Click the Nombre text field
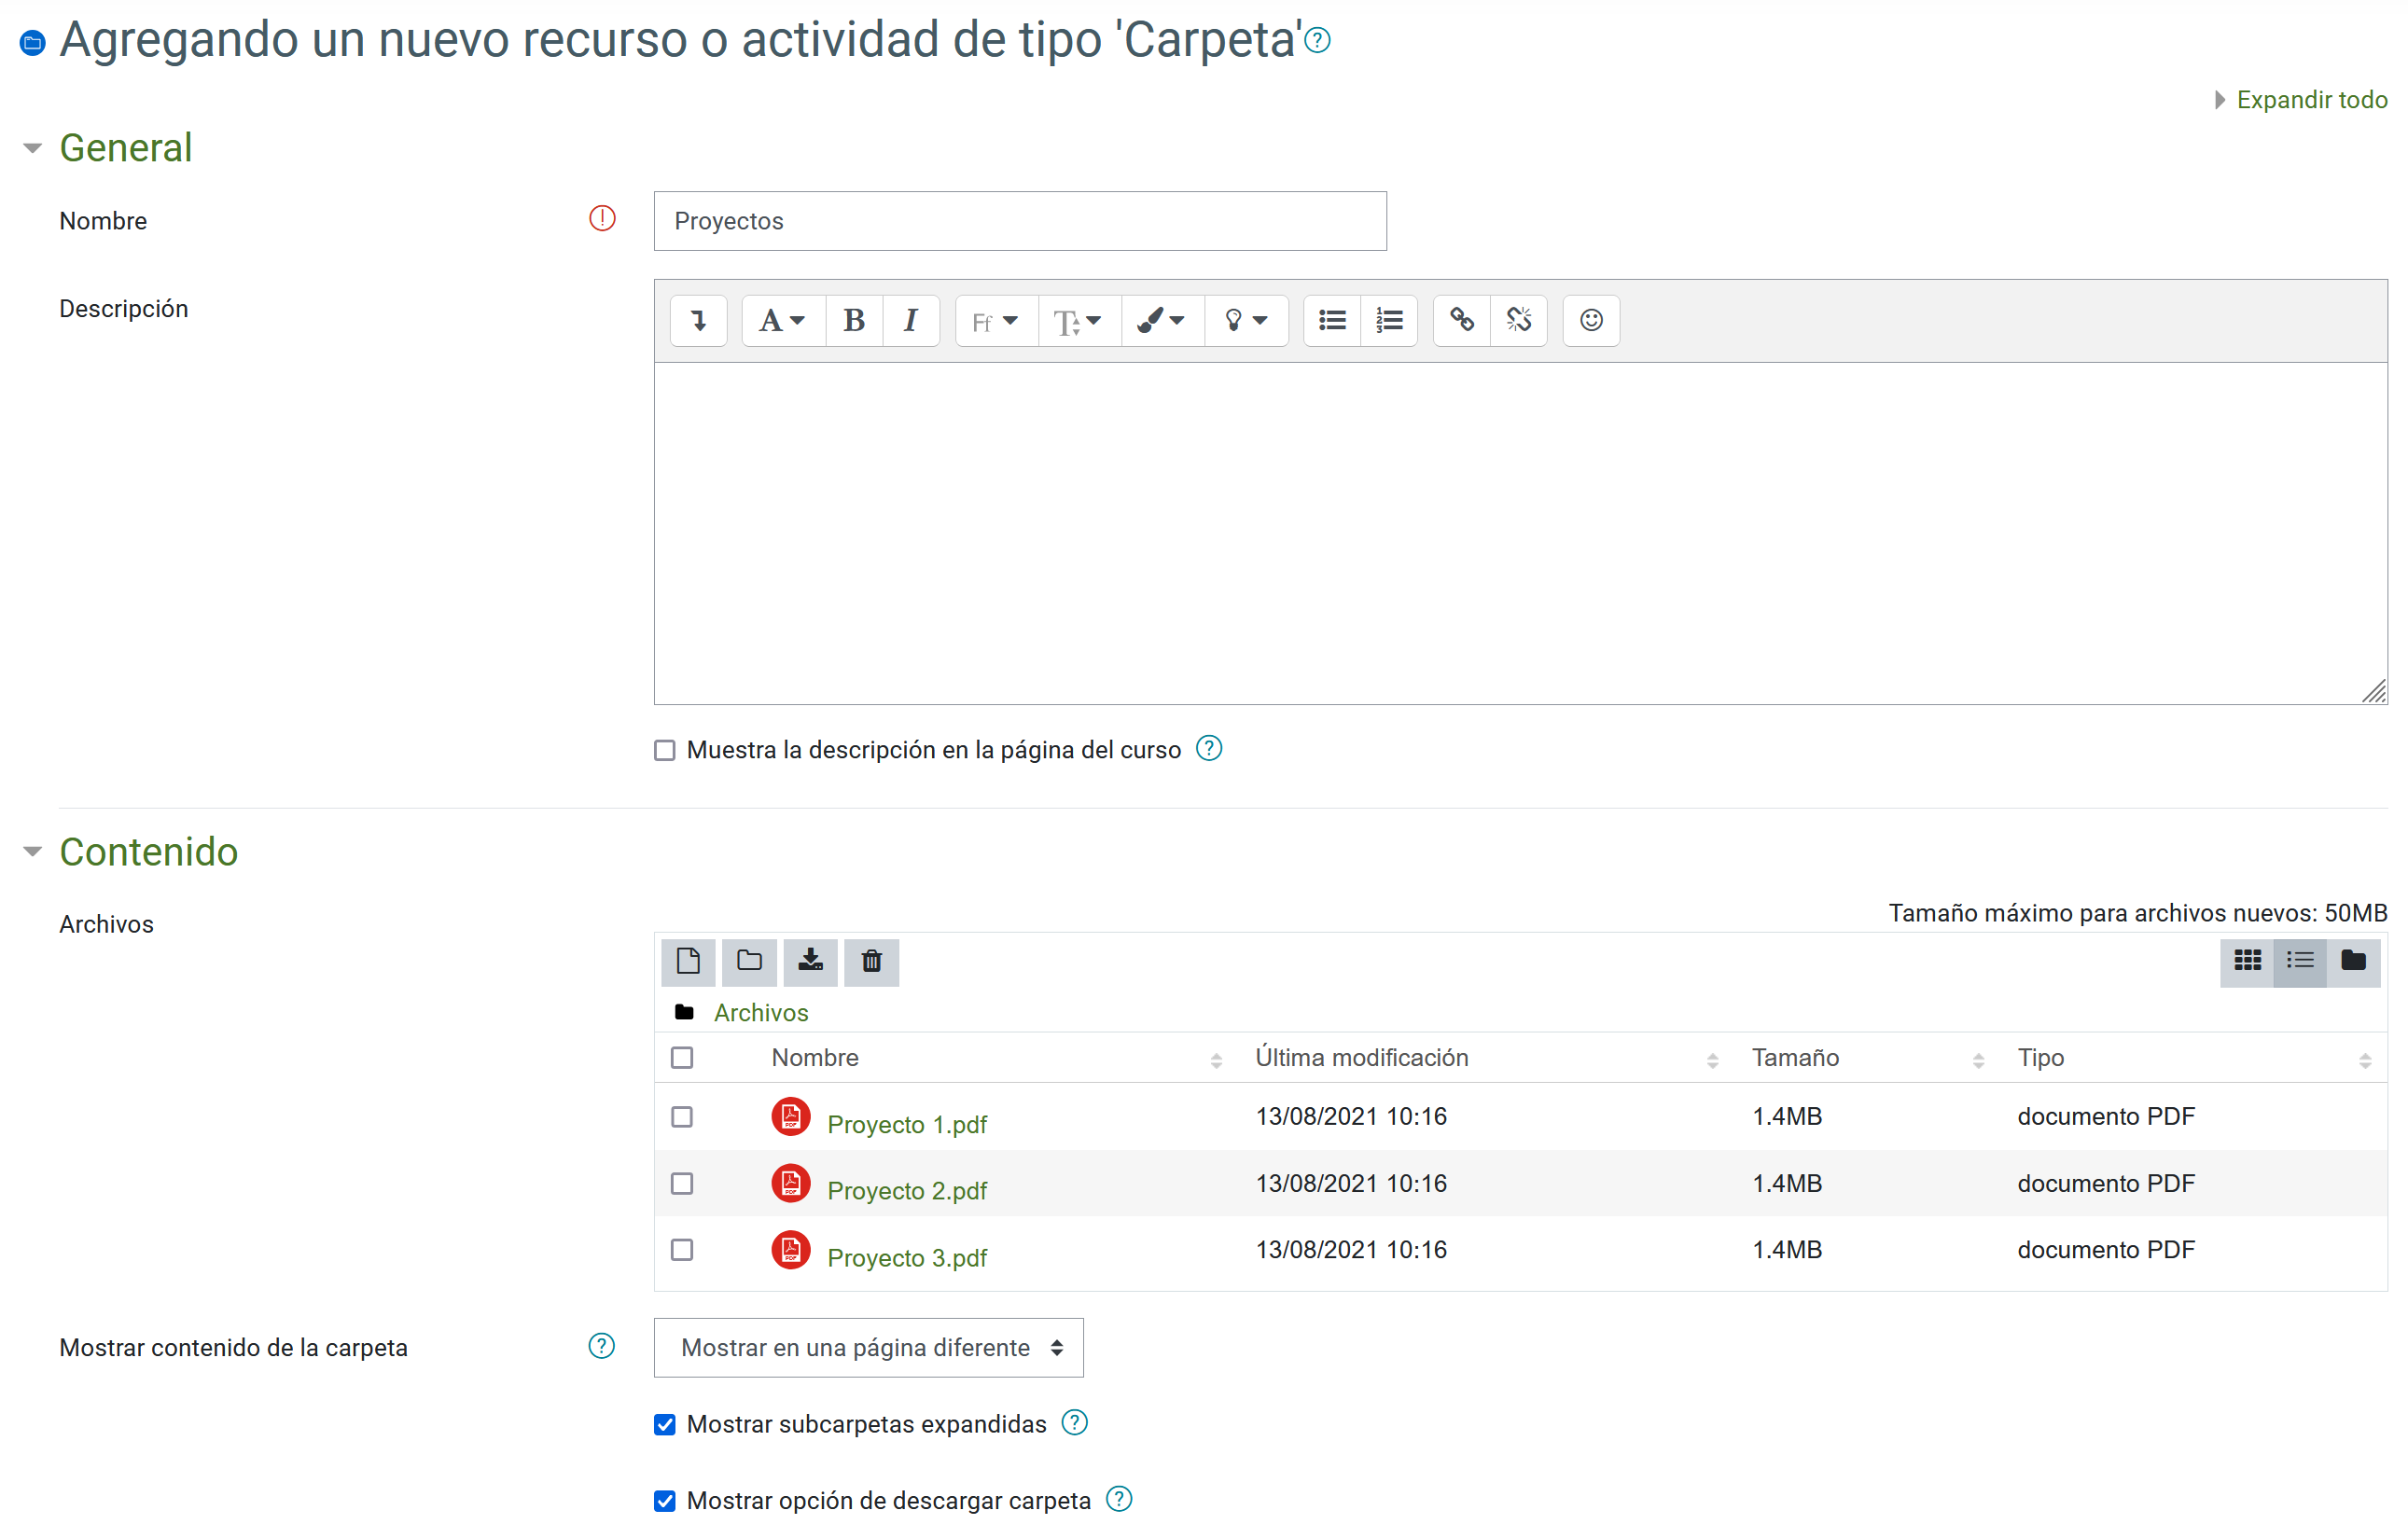The width and height of the screenshot is (2408, 1538). pos(1019,221)
